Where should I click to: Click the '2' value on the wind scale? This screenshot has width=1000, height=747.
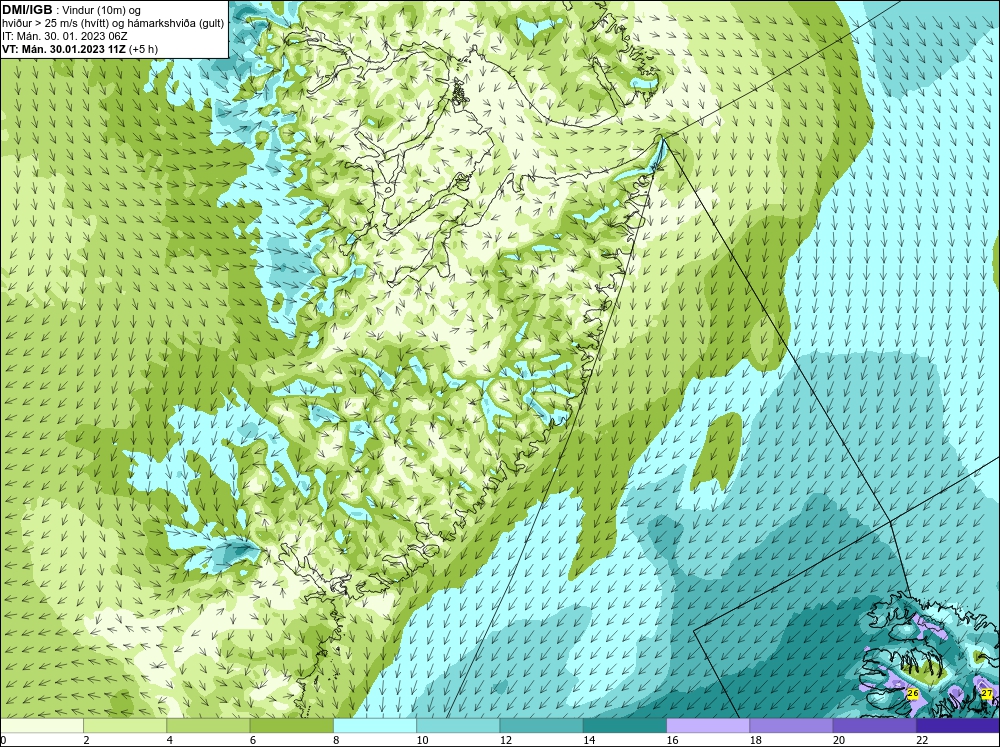(86, 740)
